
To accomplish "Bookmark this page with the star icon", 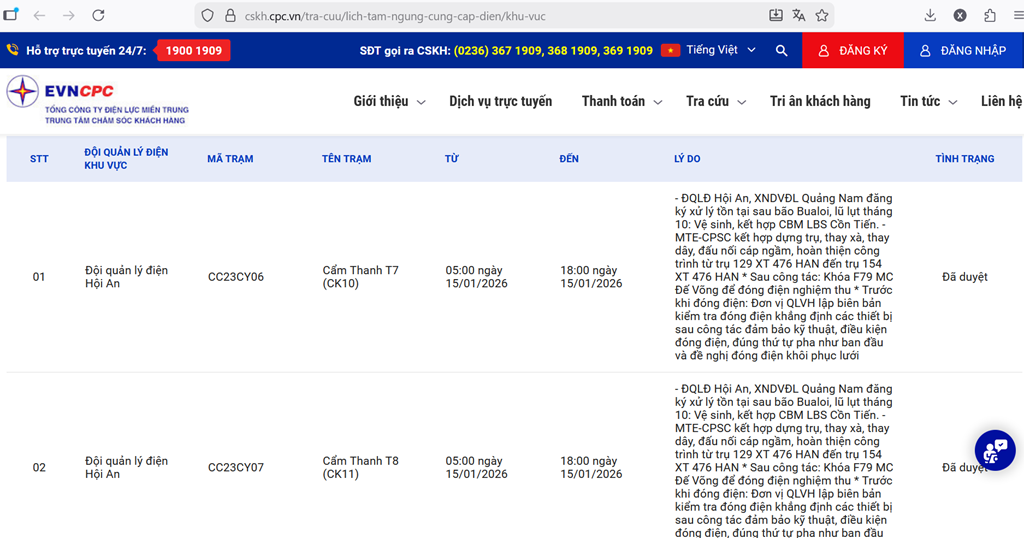I will pyautogui.click(x=822, y=16).
